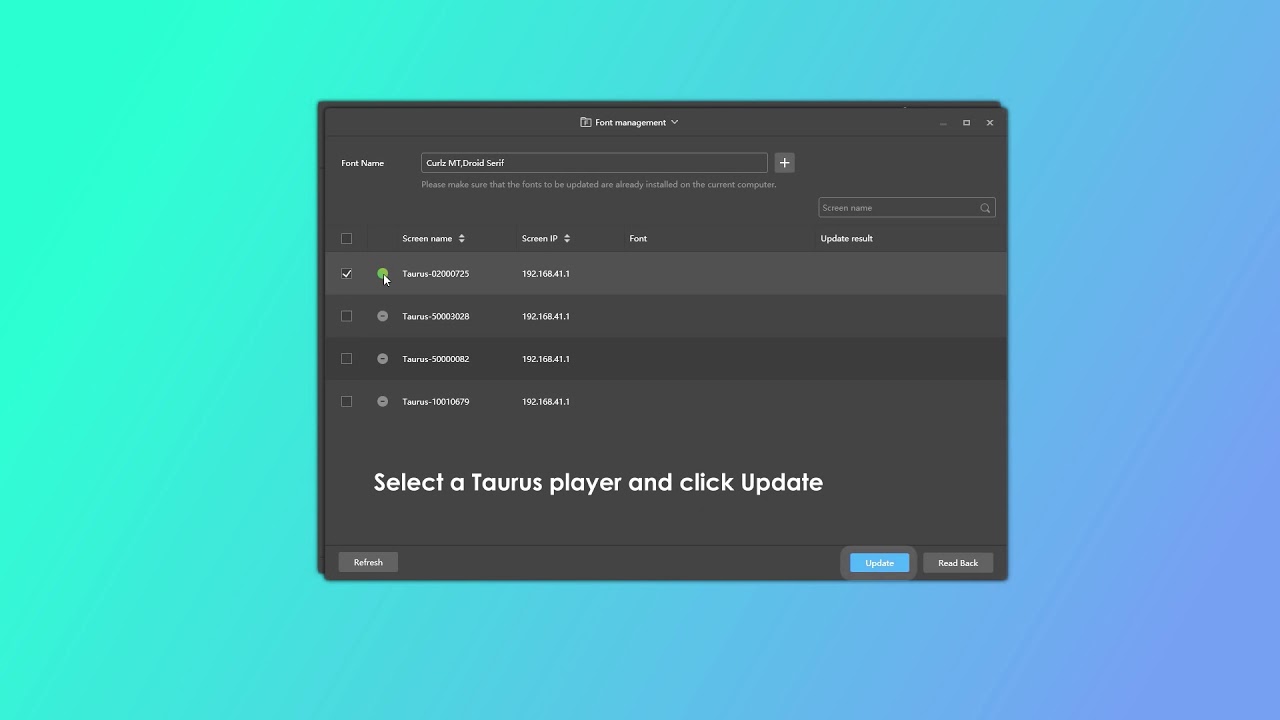Click the plus icon to add a font
Screen dimensions: 1280x720
point(784,163)
